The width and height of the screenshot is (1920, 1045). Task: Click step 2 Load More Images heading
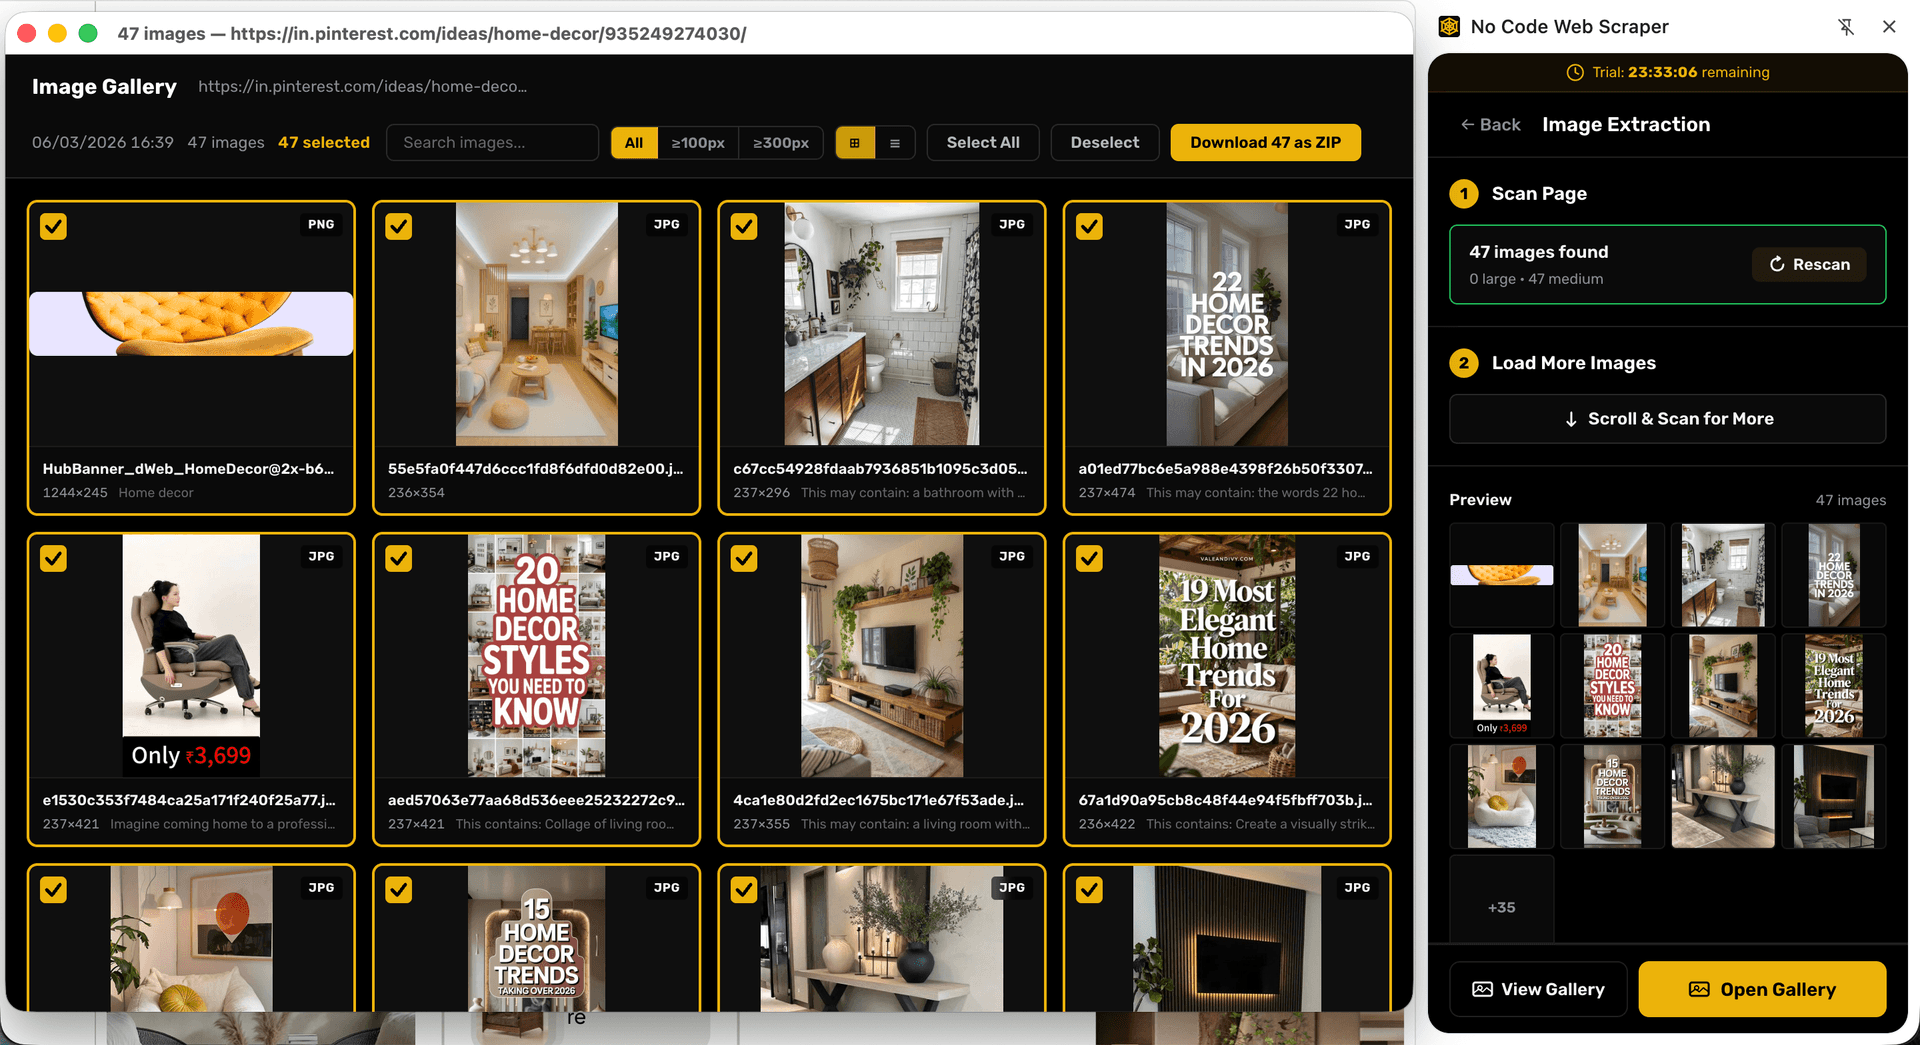(1574, 363)
